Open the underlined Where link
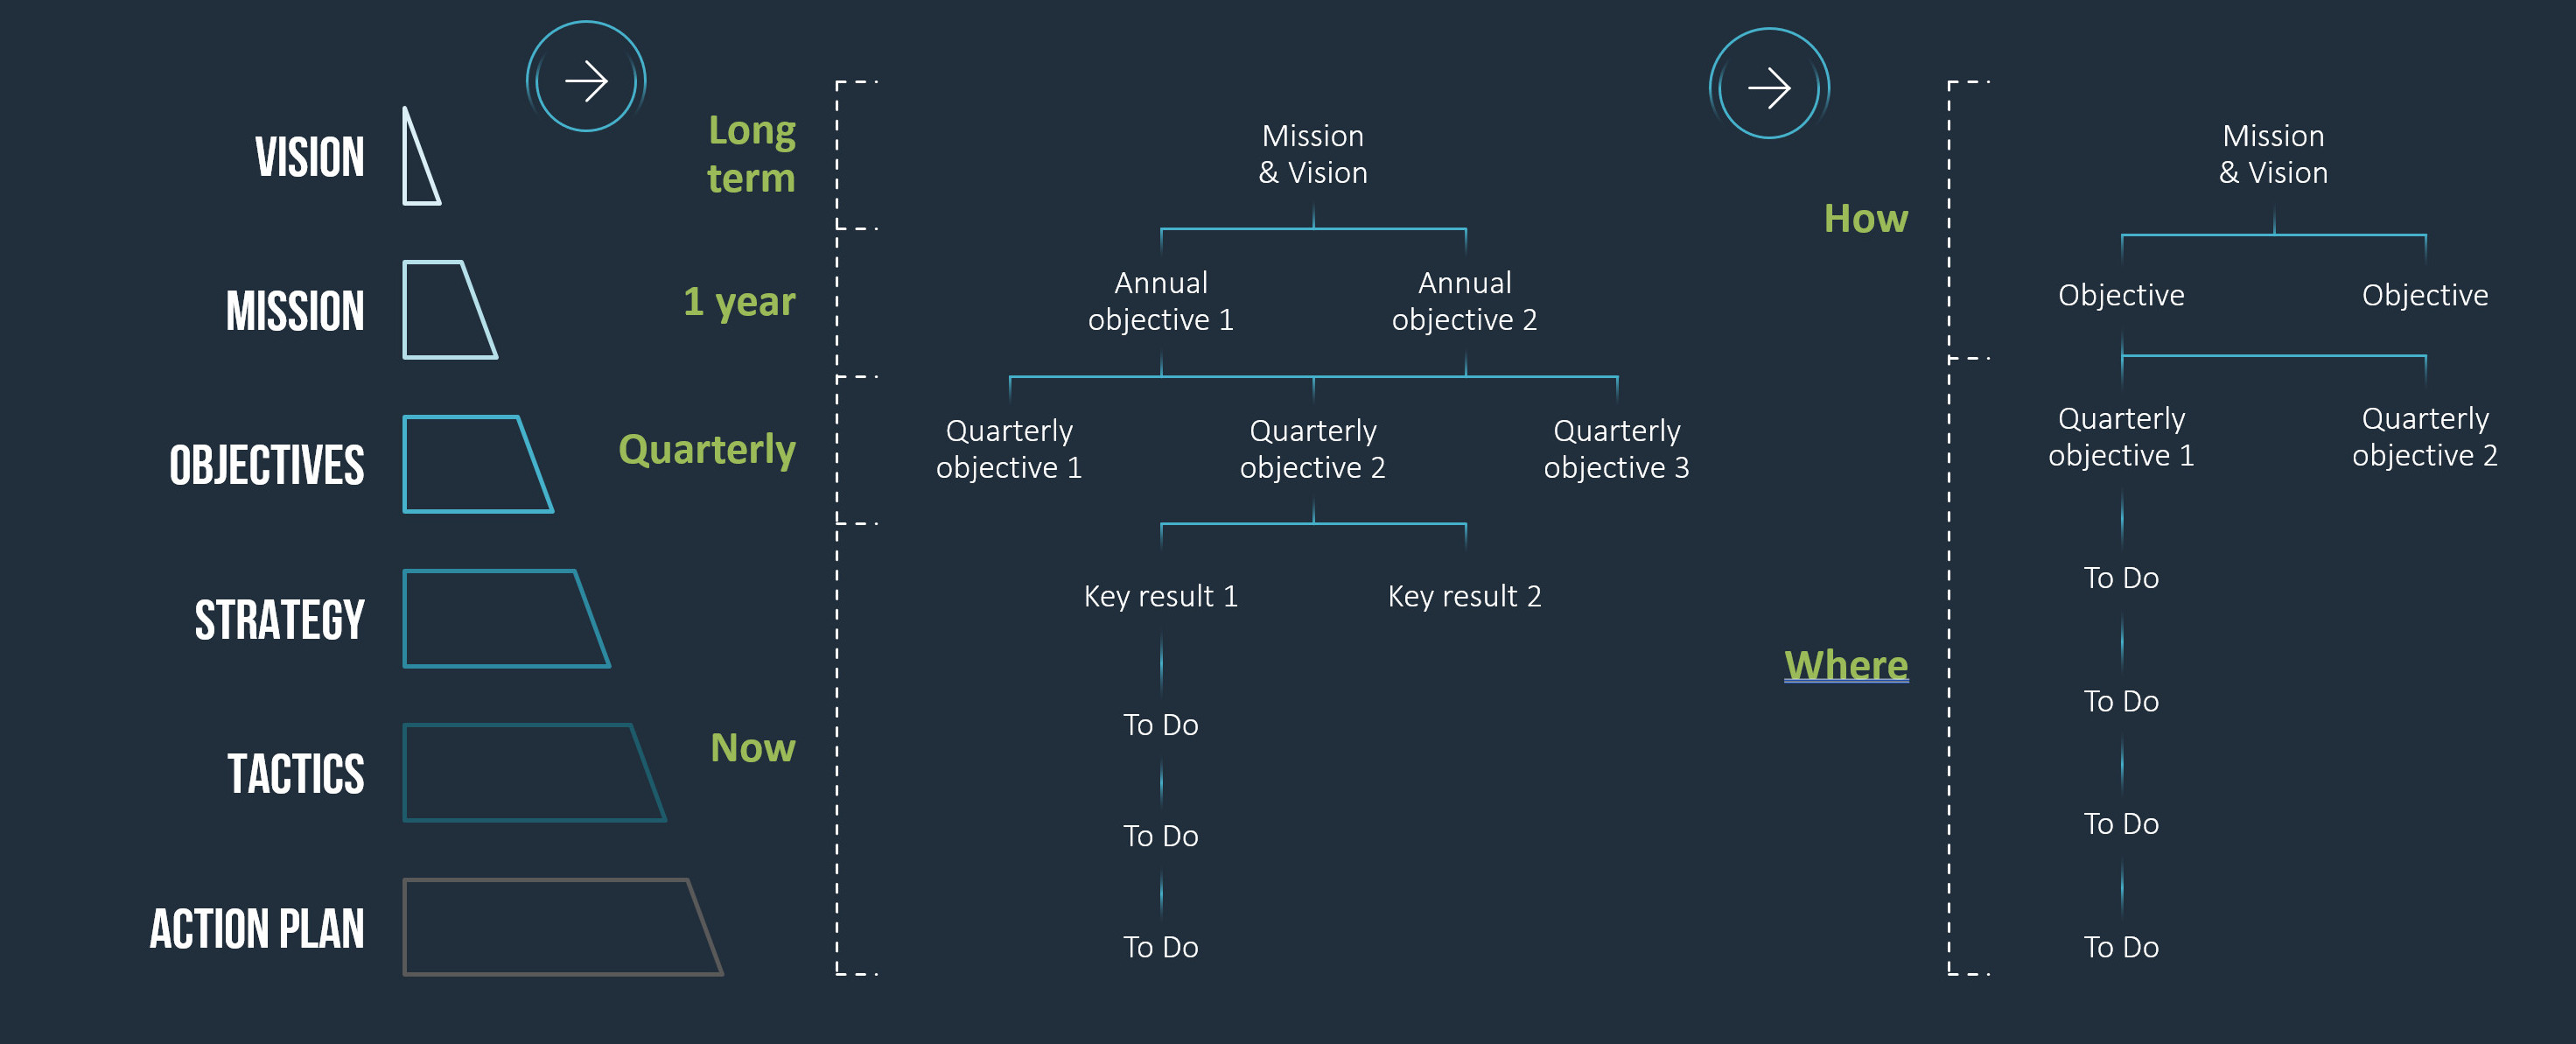The height and width of the screenshot is (1044, 2576). [1845, 665]
